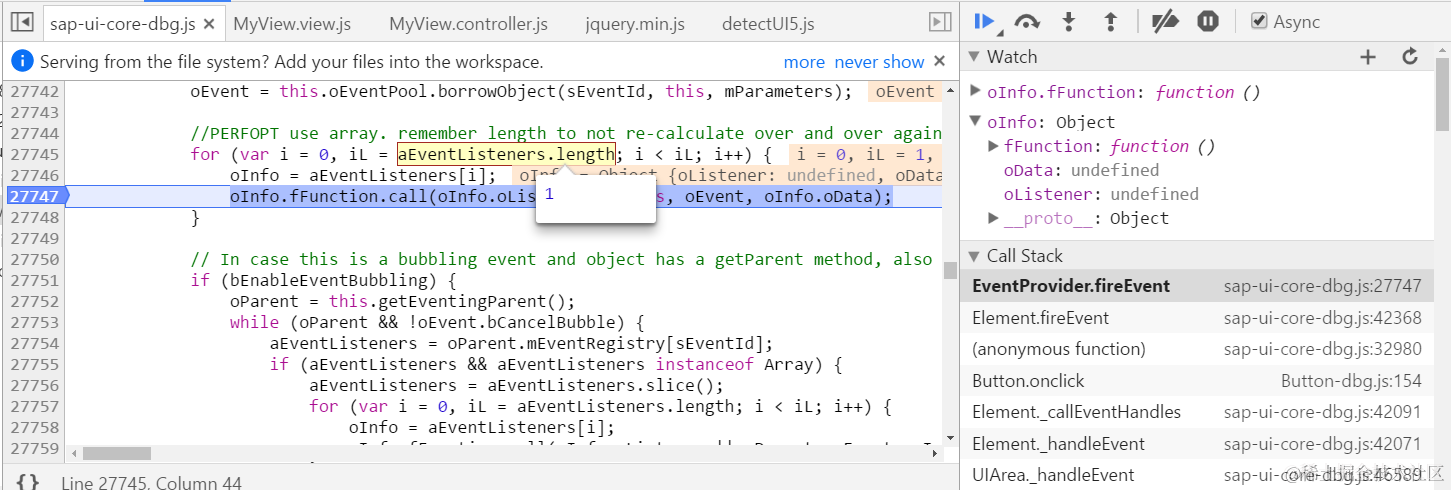
Task: Resume script execution
Action: tap(986, 21)
